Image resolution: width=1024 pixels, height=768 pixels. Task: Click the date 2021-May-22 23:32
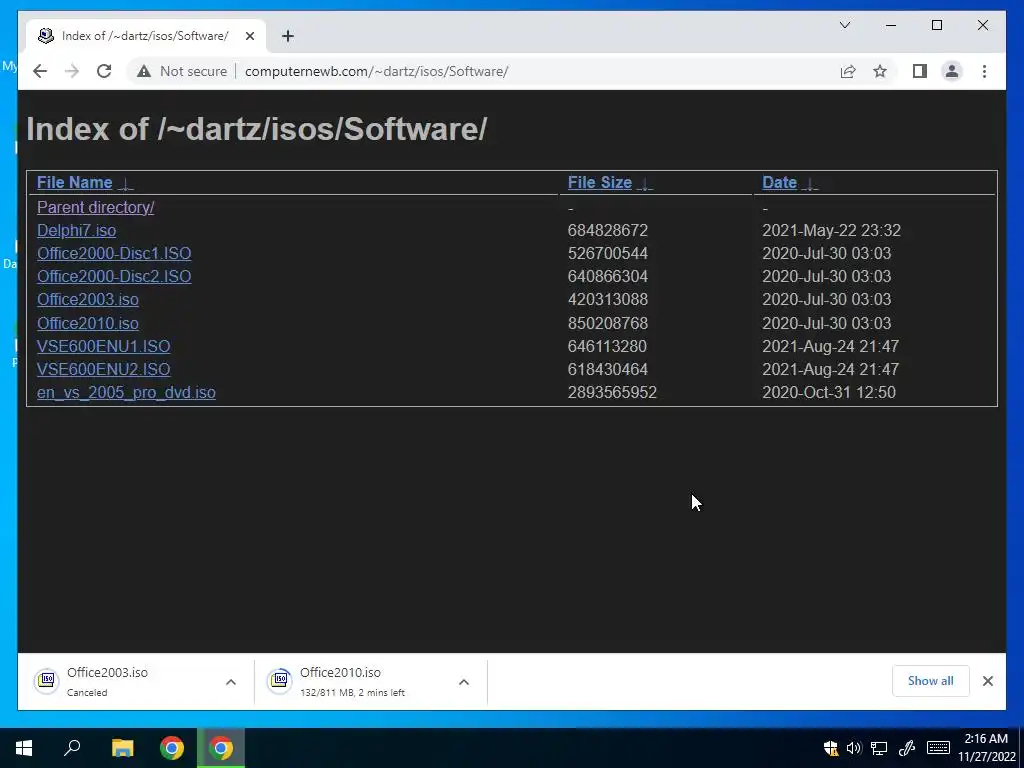pos(831,231)
